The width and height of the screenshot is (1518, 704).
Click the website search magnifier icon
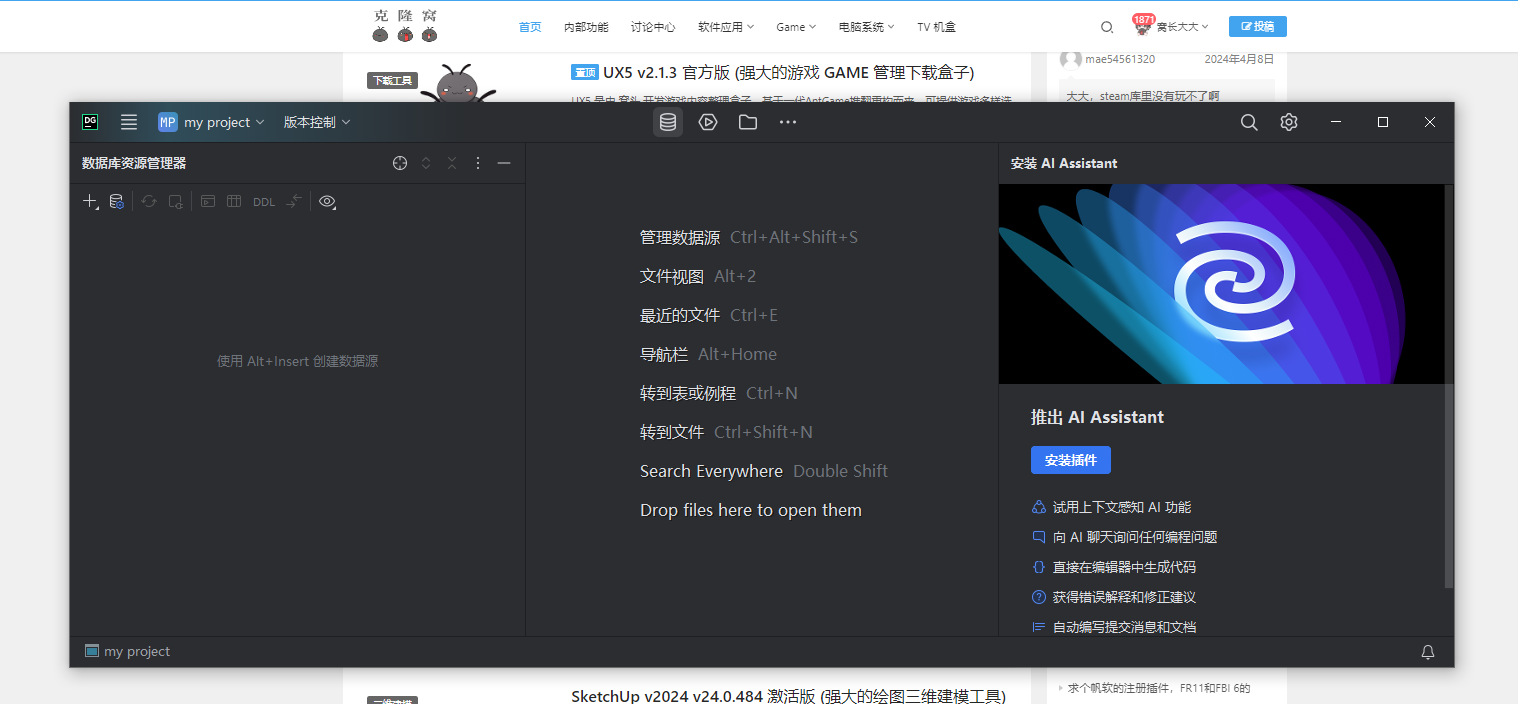click(x=1107, y=27)
